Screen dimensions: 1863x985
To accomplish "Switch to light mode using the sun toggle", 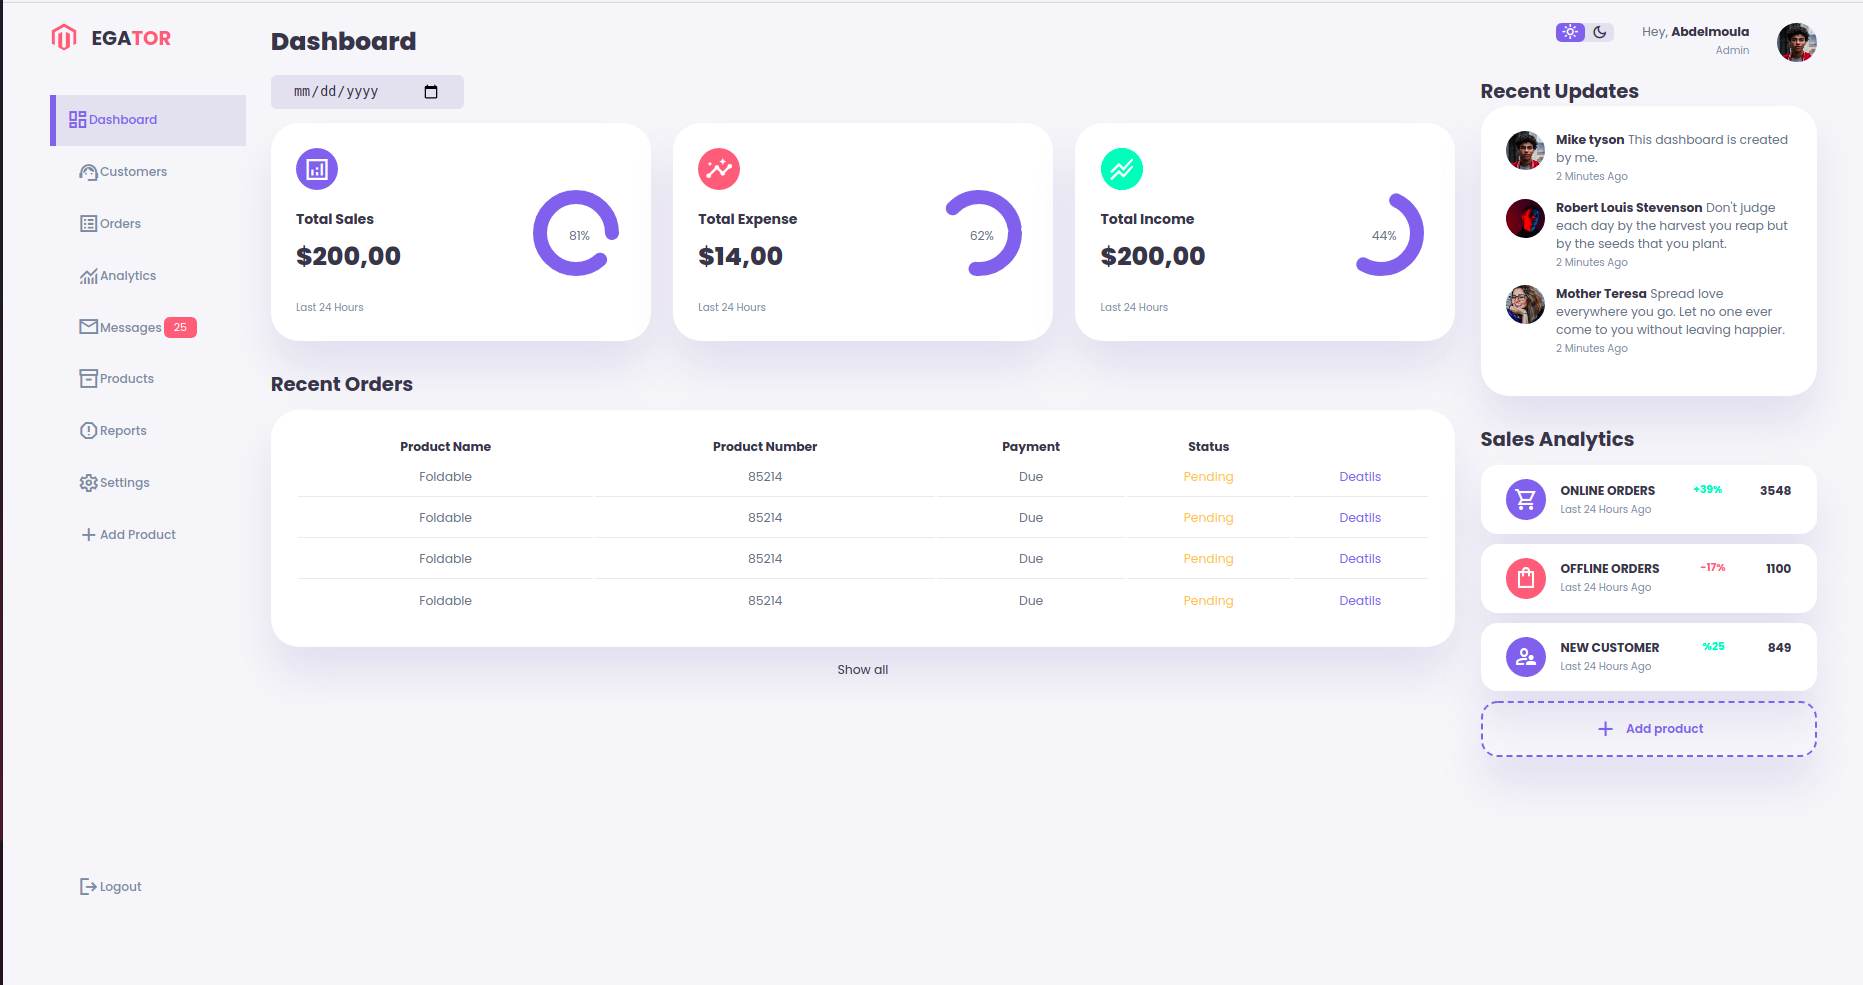I will (x=1569, y=31).
